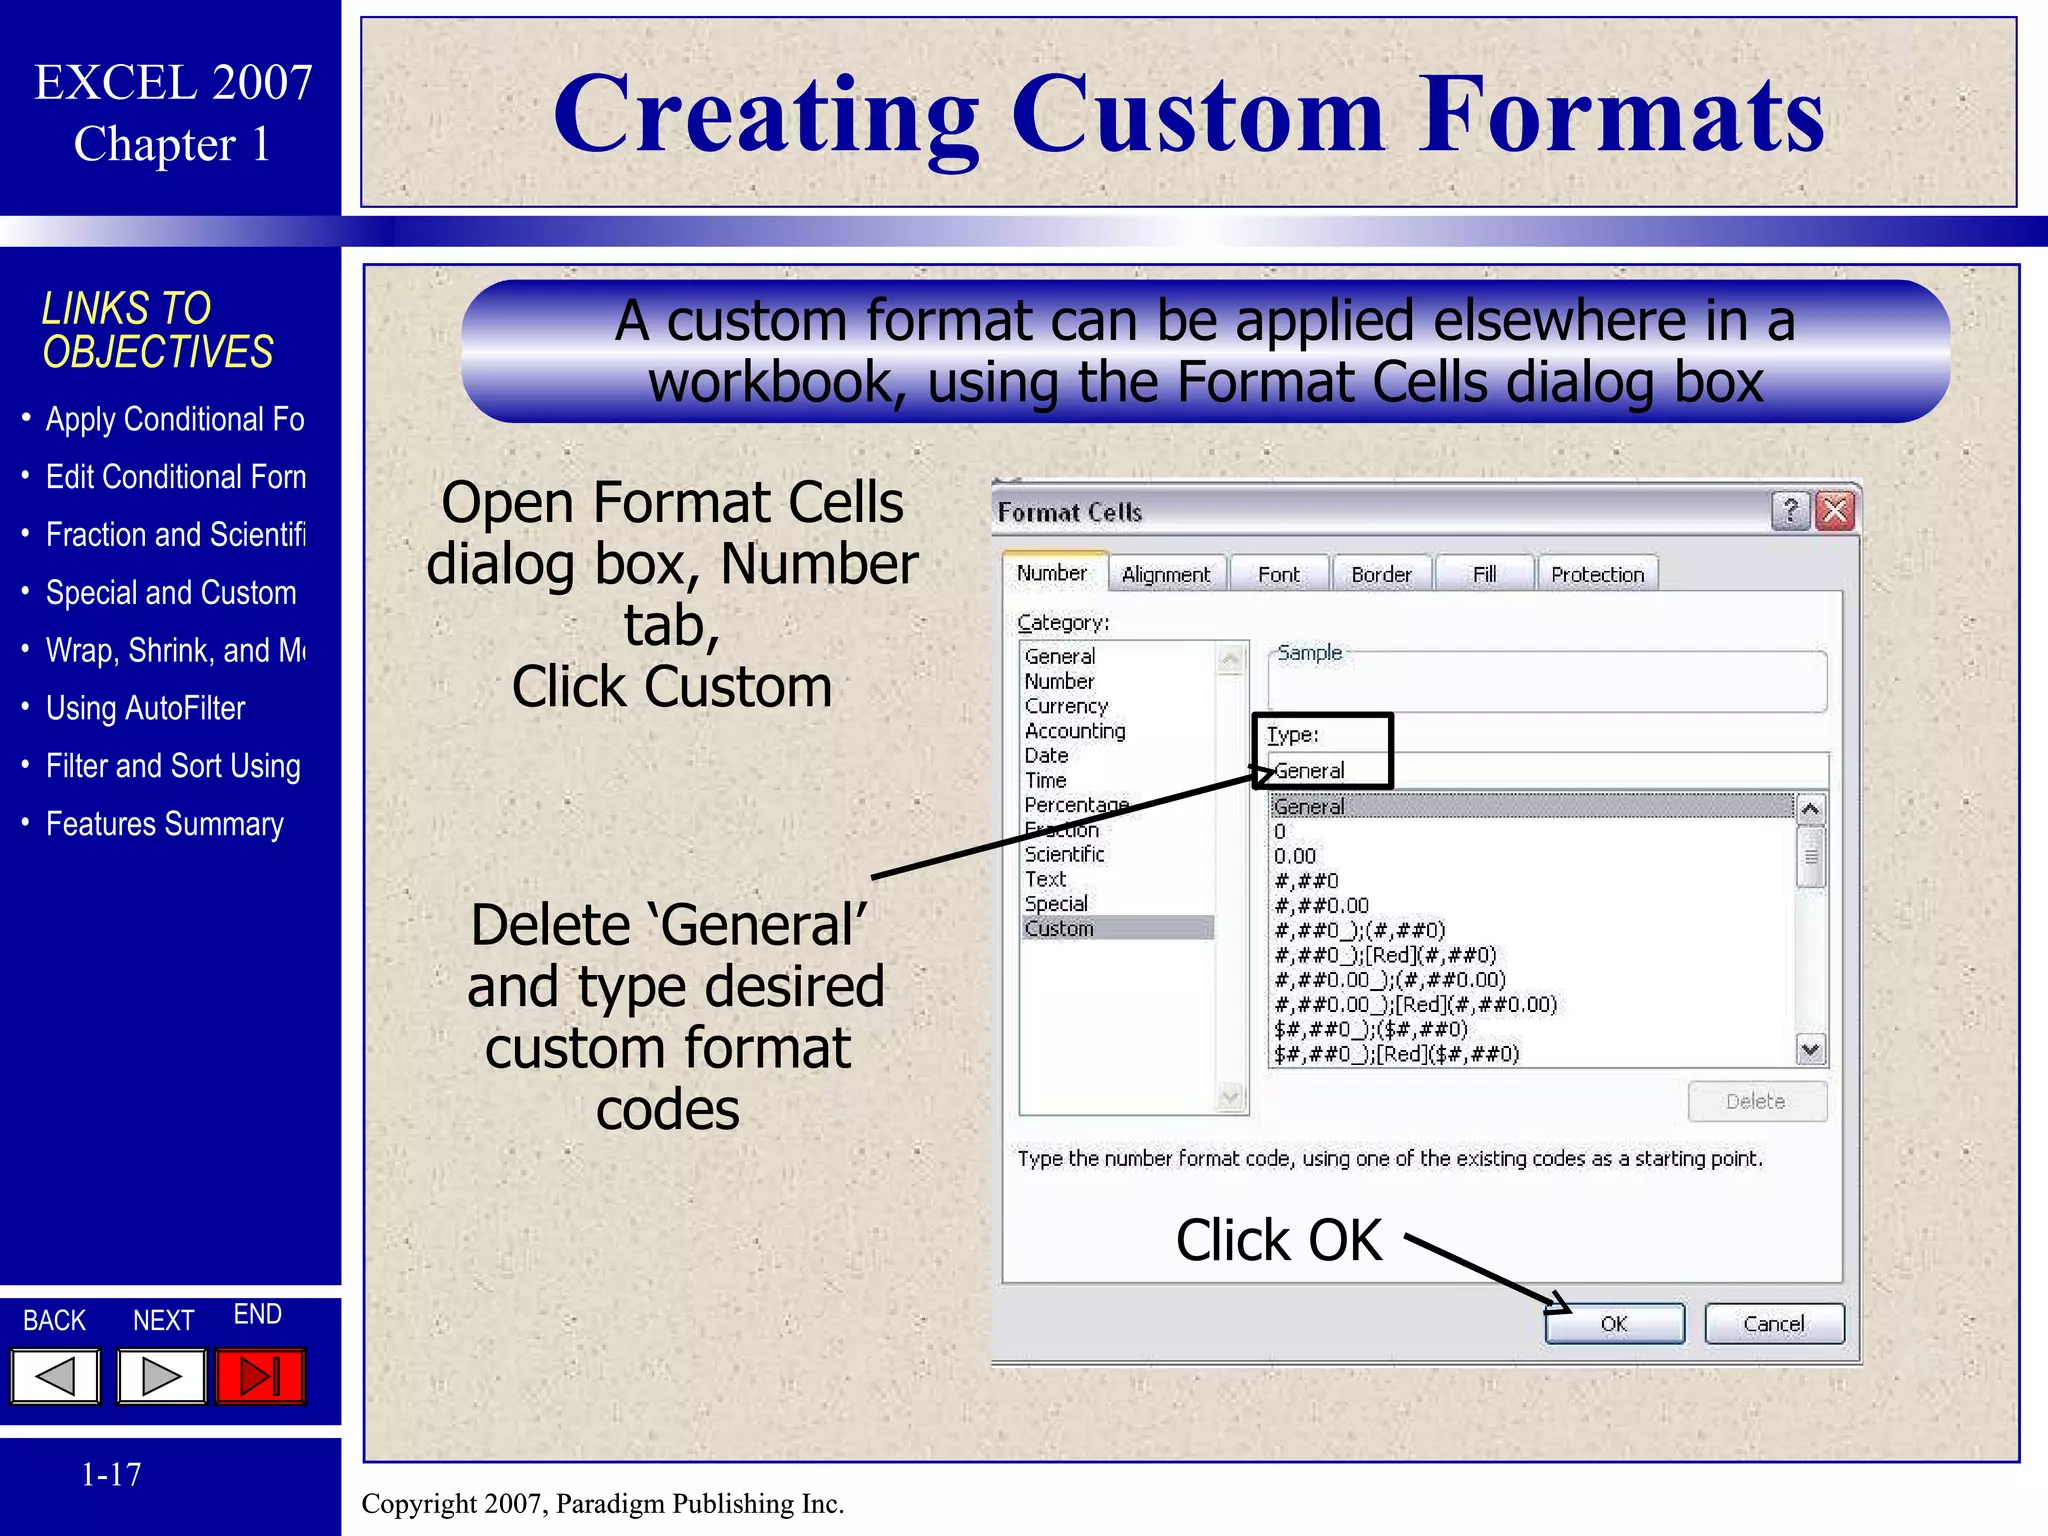Open Apply Conditional Fo objective link
The width and height of the screenshot is (2048, 1536).
175,419
